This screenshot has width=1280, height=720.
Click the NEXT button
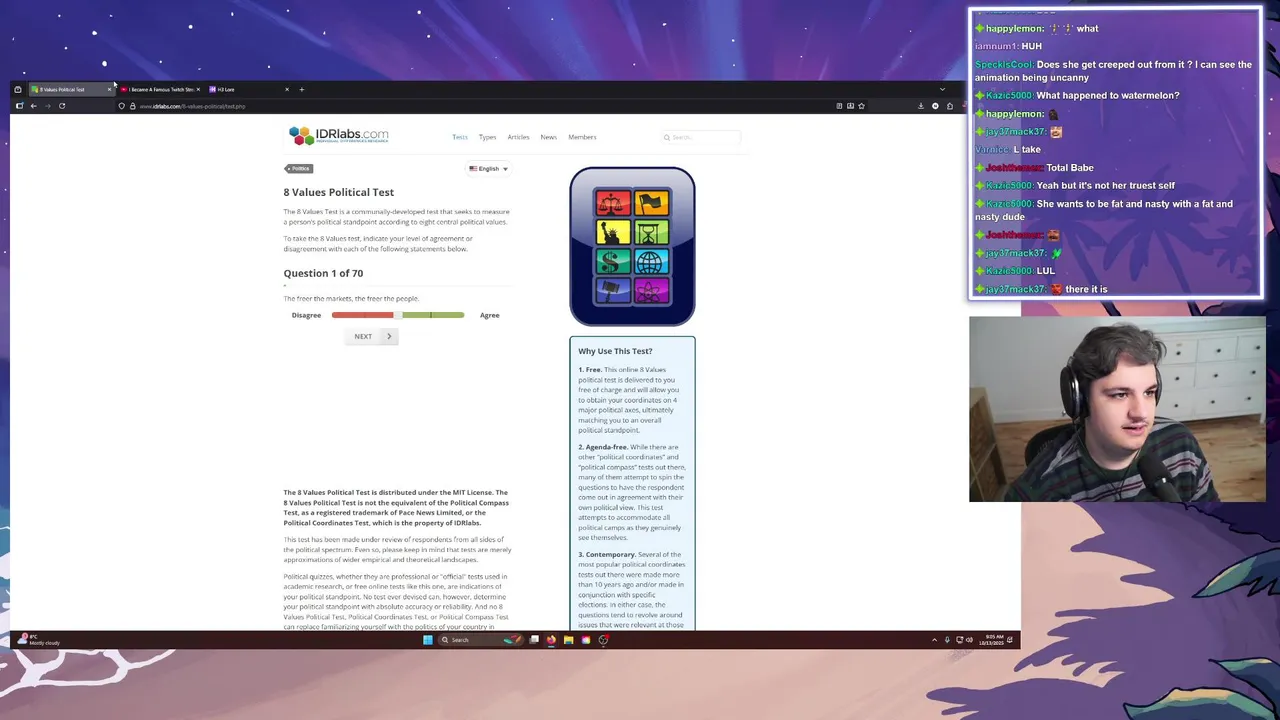[x=372, y=336]
